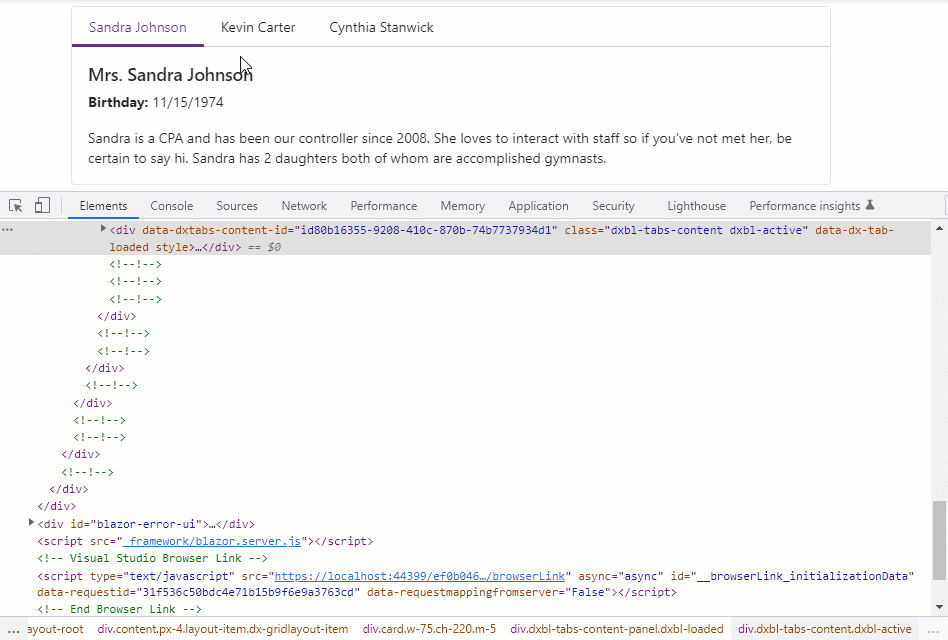This screenshot has width=948, height=640.
Task: Show more breadcrumbs via trailing ellipsis
Action: (934, 629)
